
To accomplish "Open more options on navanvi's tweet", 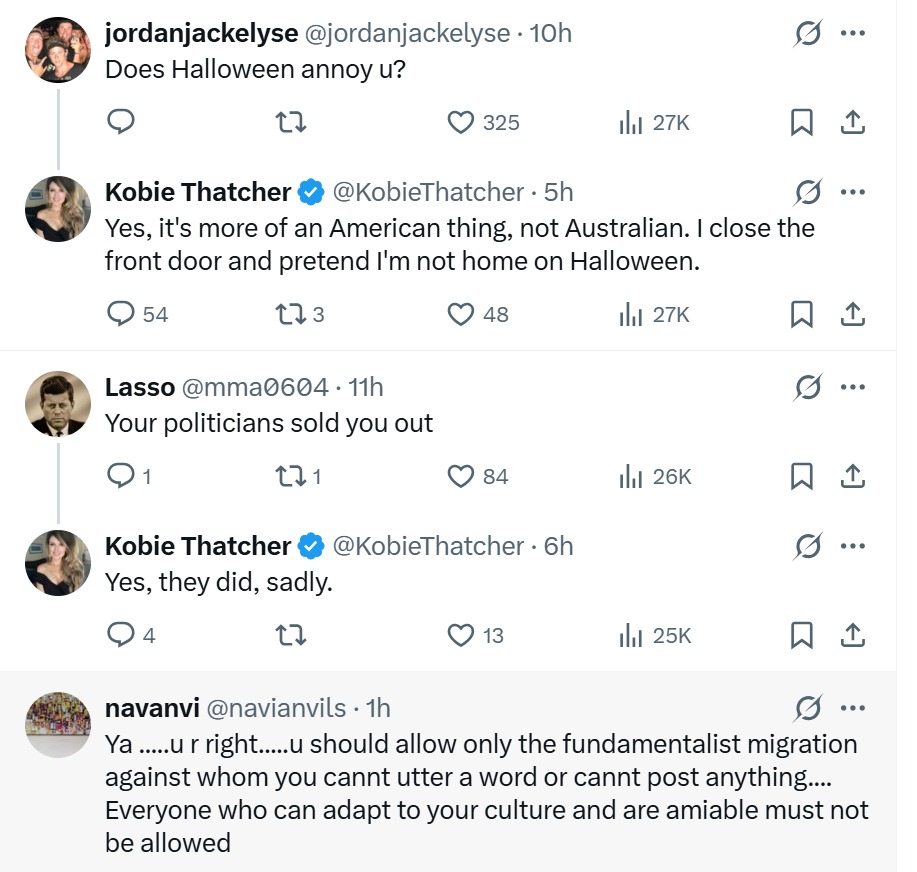I will pos(852,709).
